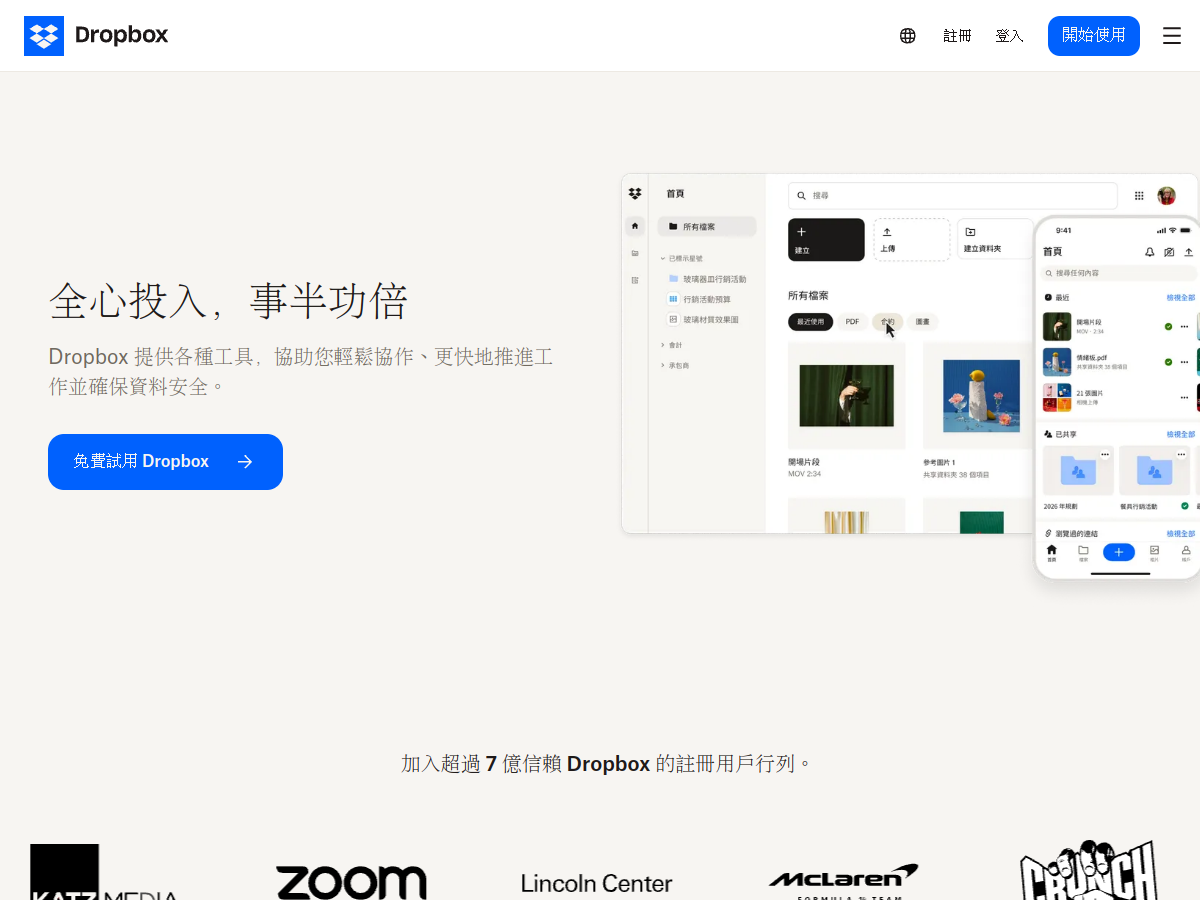
Task: Click the photos tab in the phone mockup bottom bar
Action: [1154, 553]
